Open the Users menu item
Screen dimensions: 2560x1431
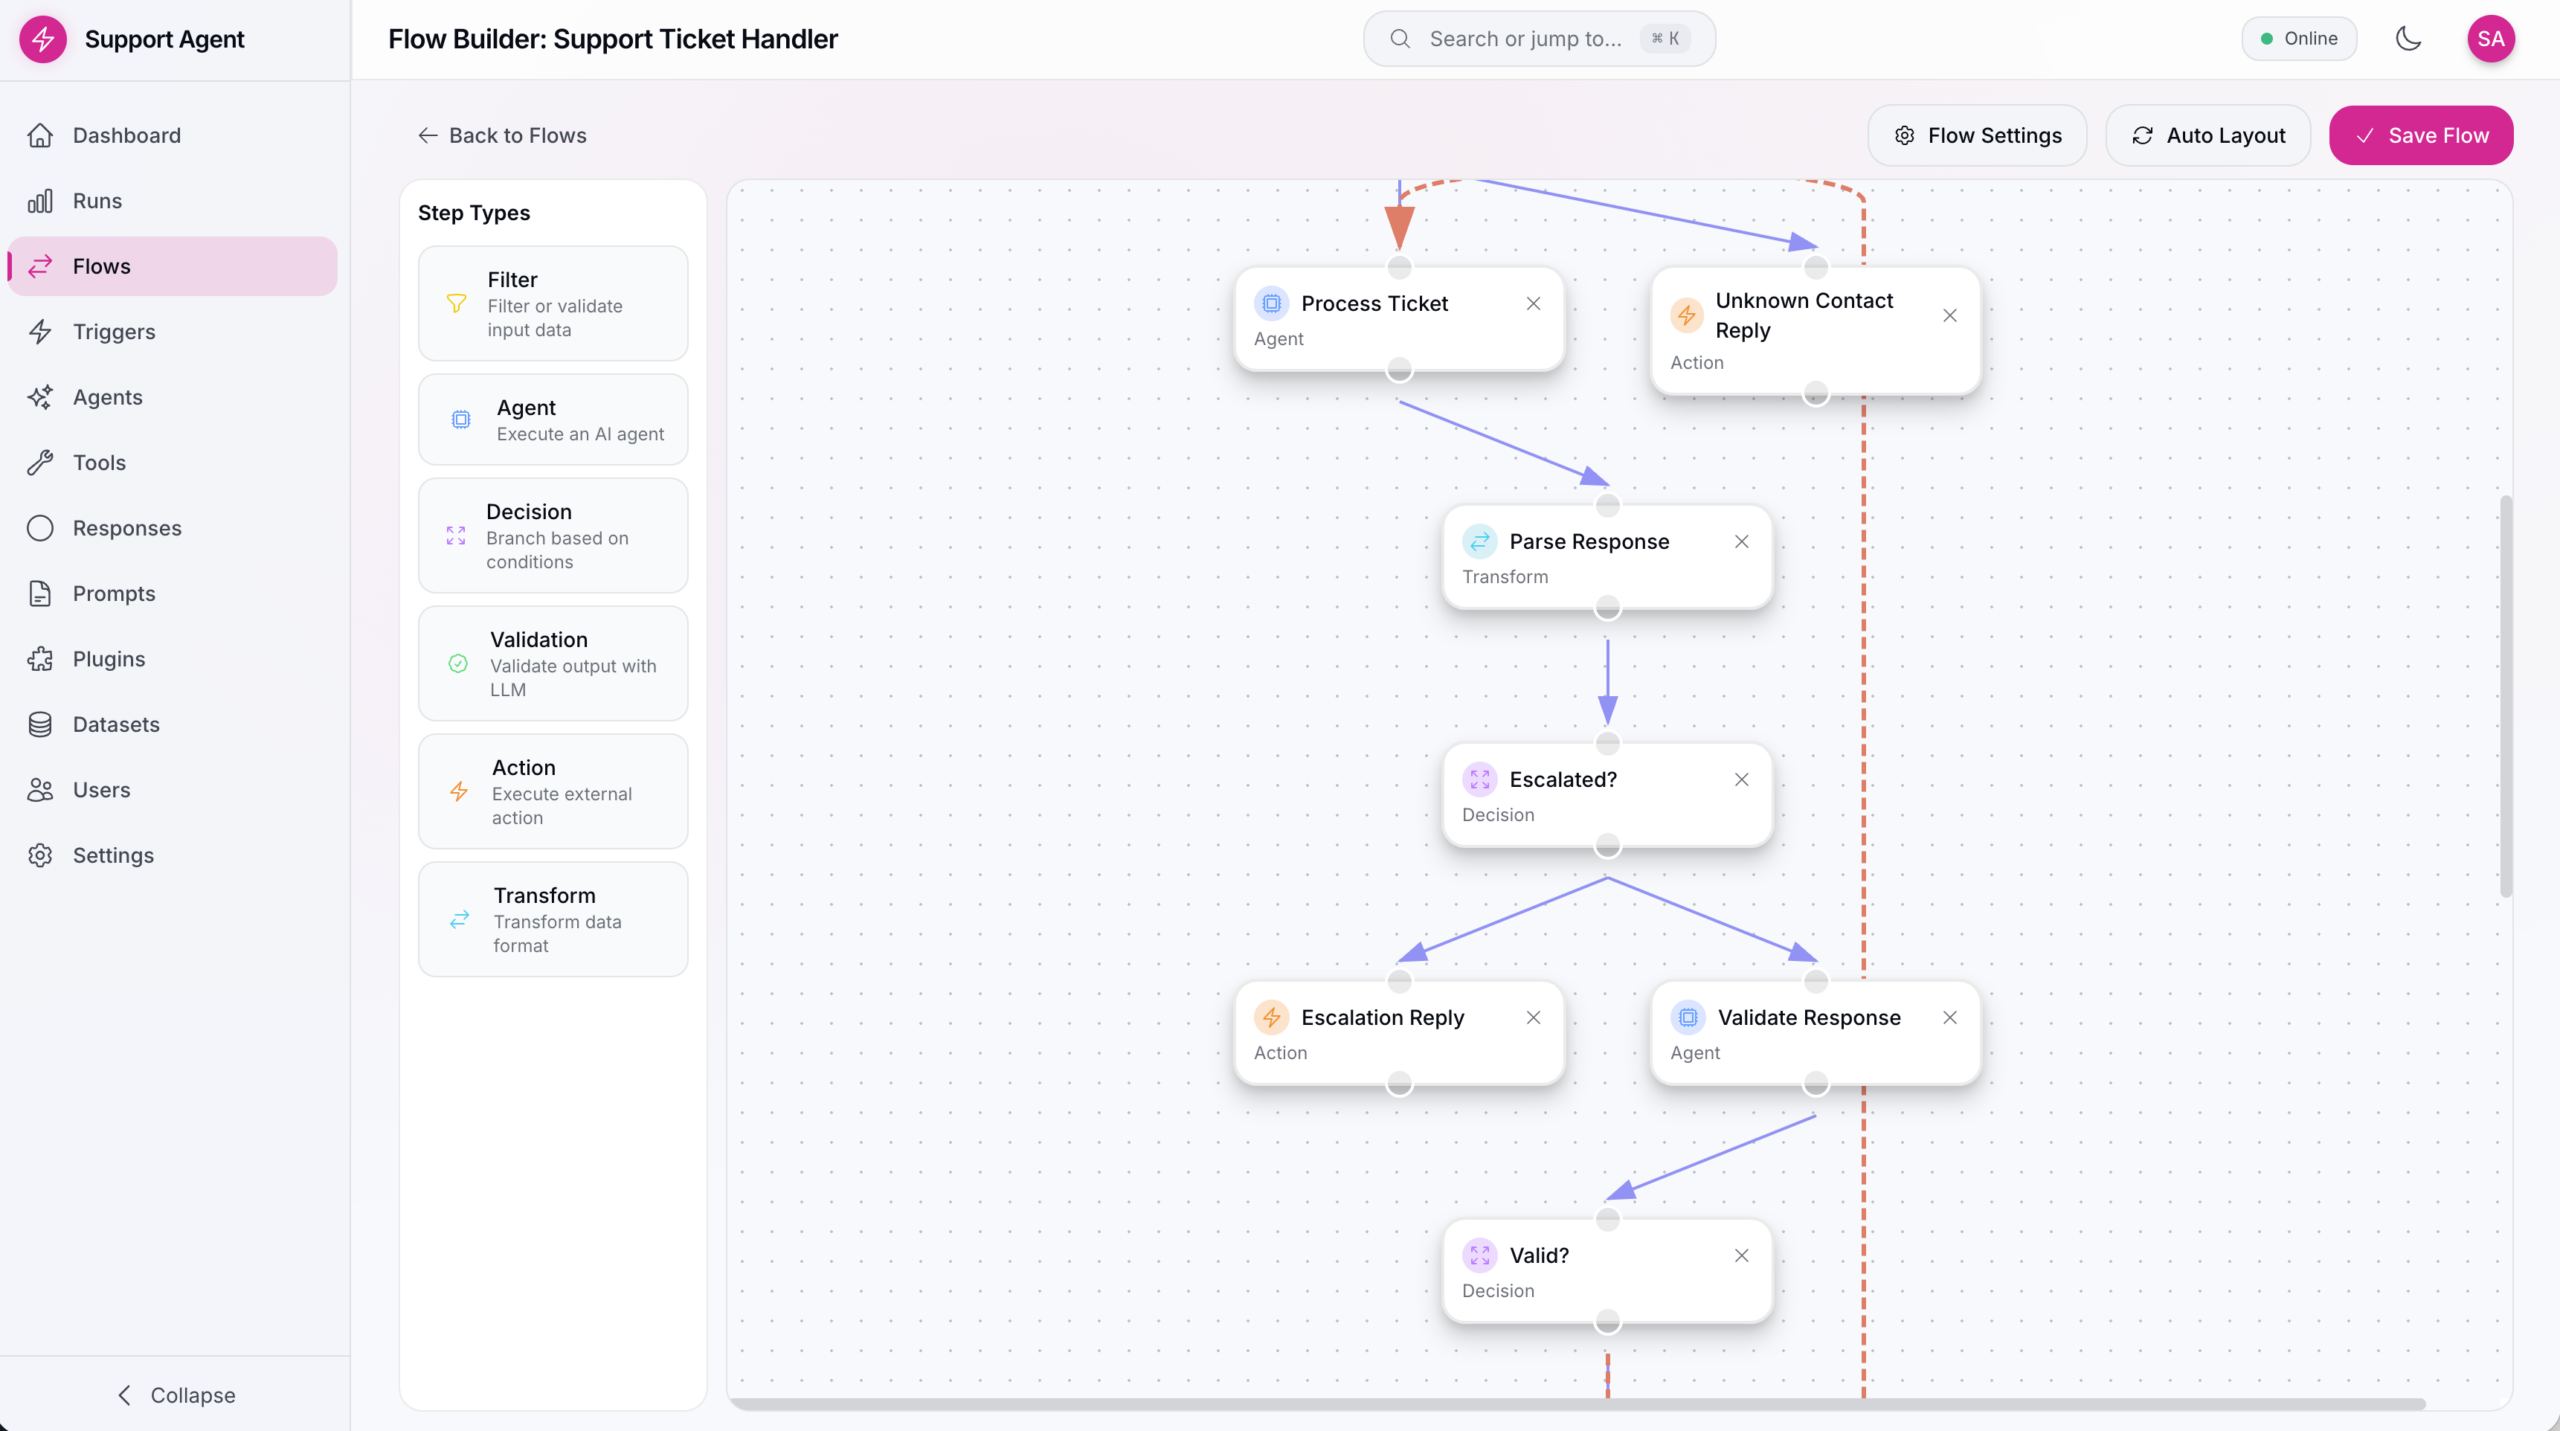pos(173,790)
